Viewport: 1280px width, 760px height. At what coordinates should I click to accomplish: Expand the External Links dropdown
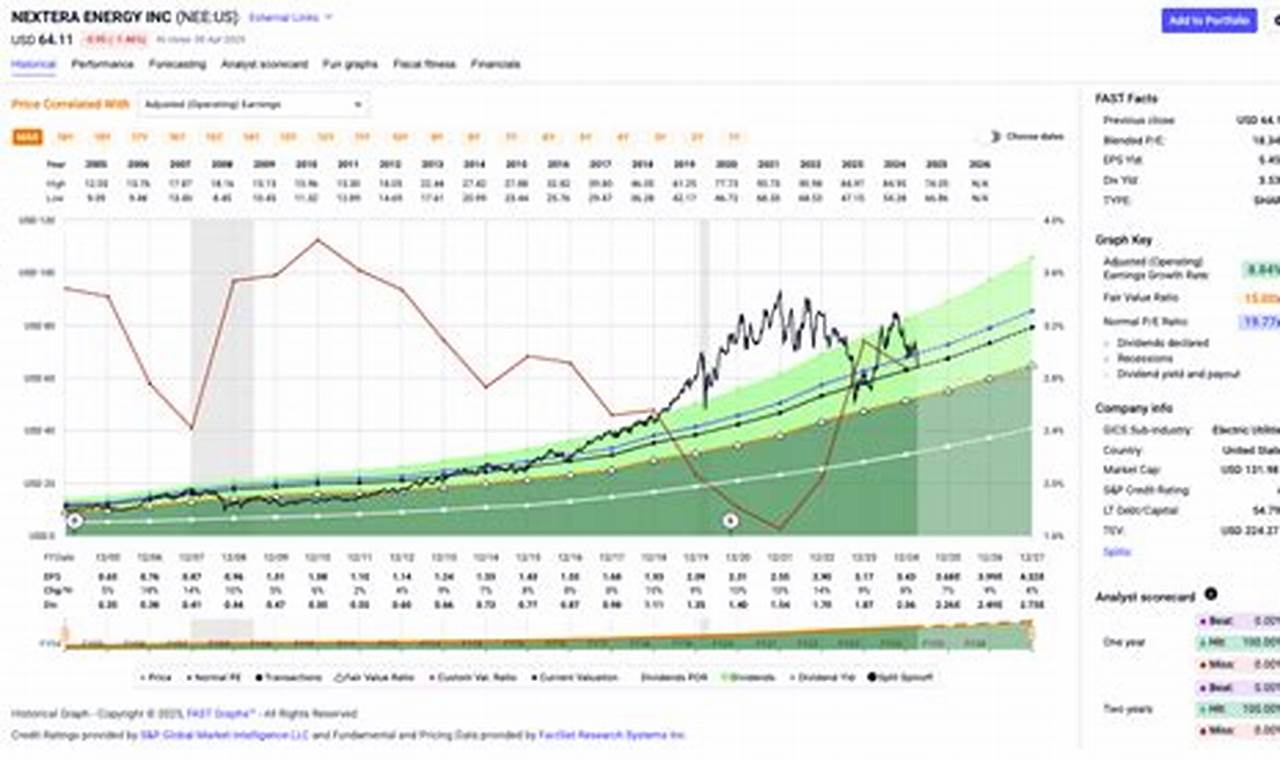pos(290,17)
